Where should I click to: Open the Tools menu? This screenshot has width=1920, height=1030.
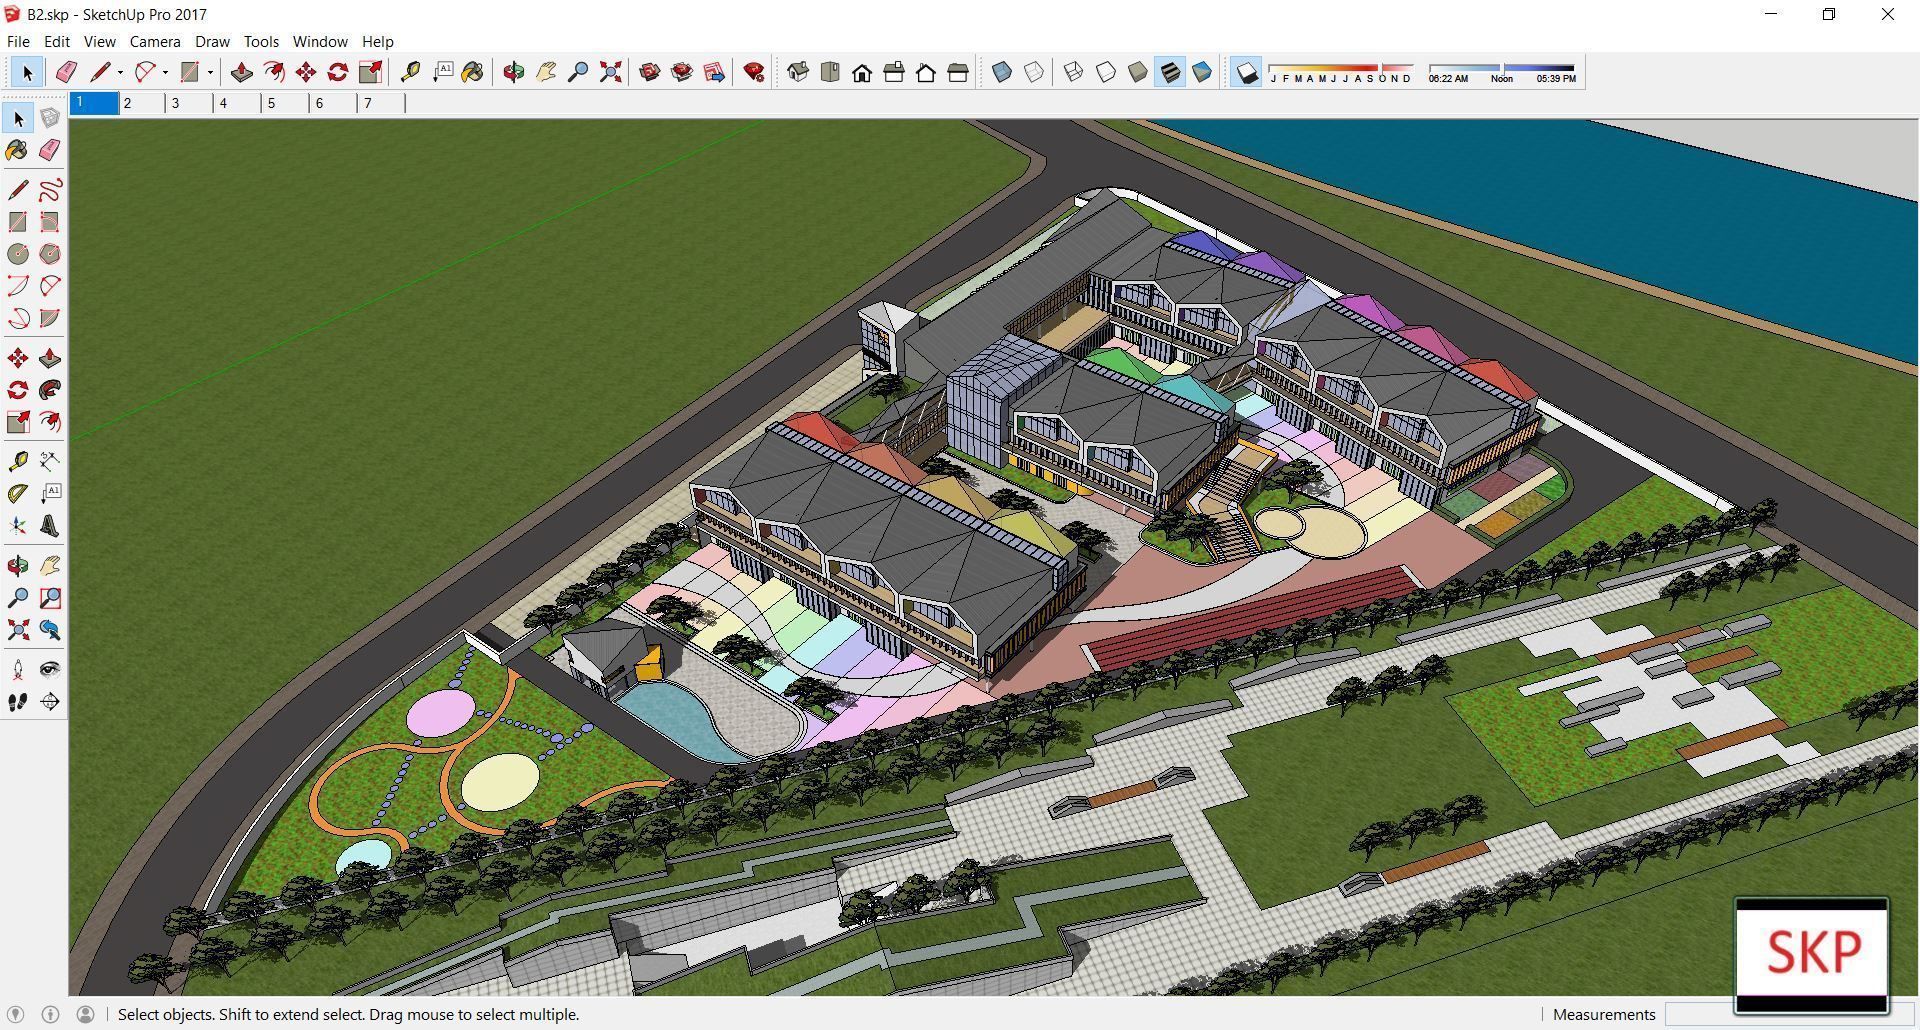point(261,41)
